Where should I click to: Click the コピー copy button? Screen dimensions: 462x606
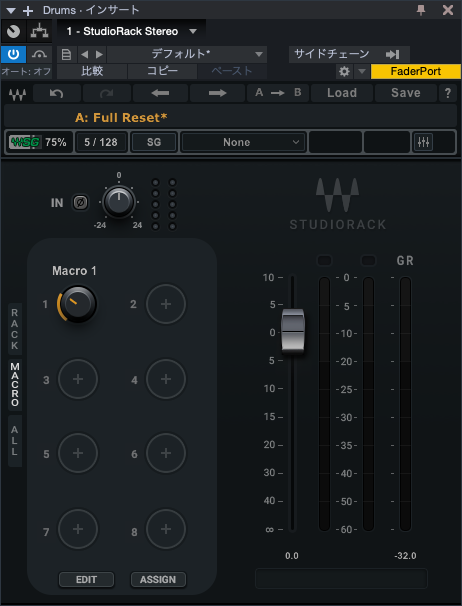tap(162, 71)
